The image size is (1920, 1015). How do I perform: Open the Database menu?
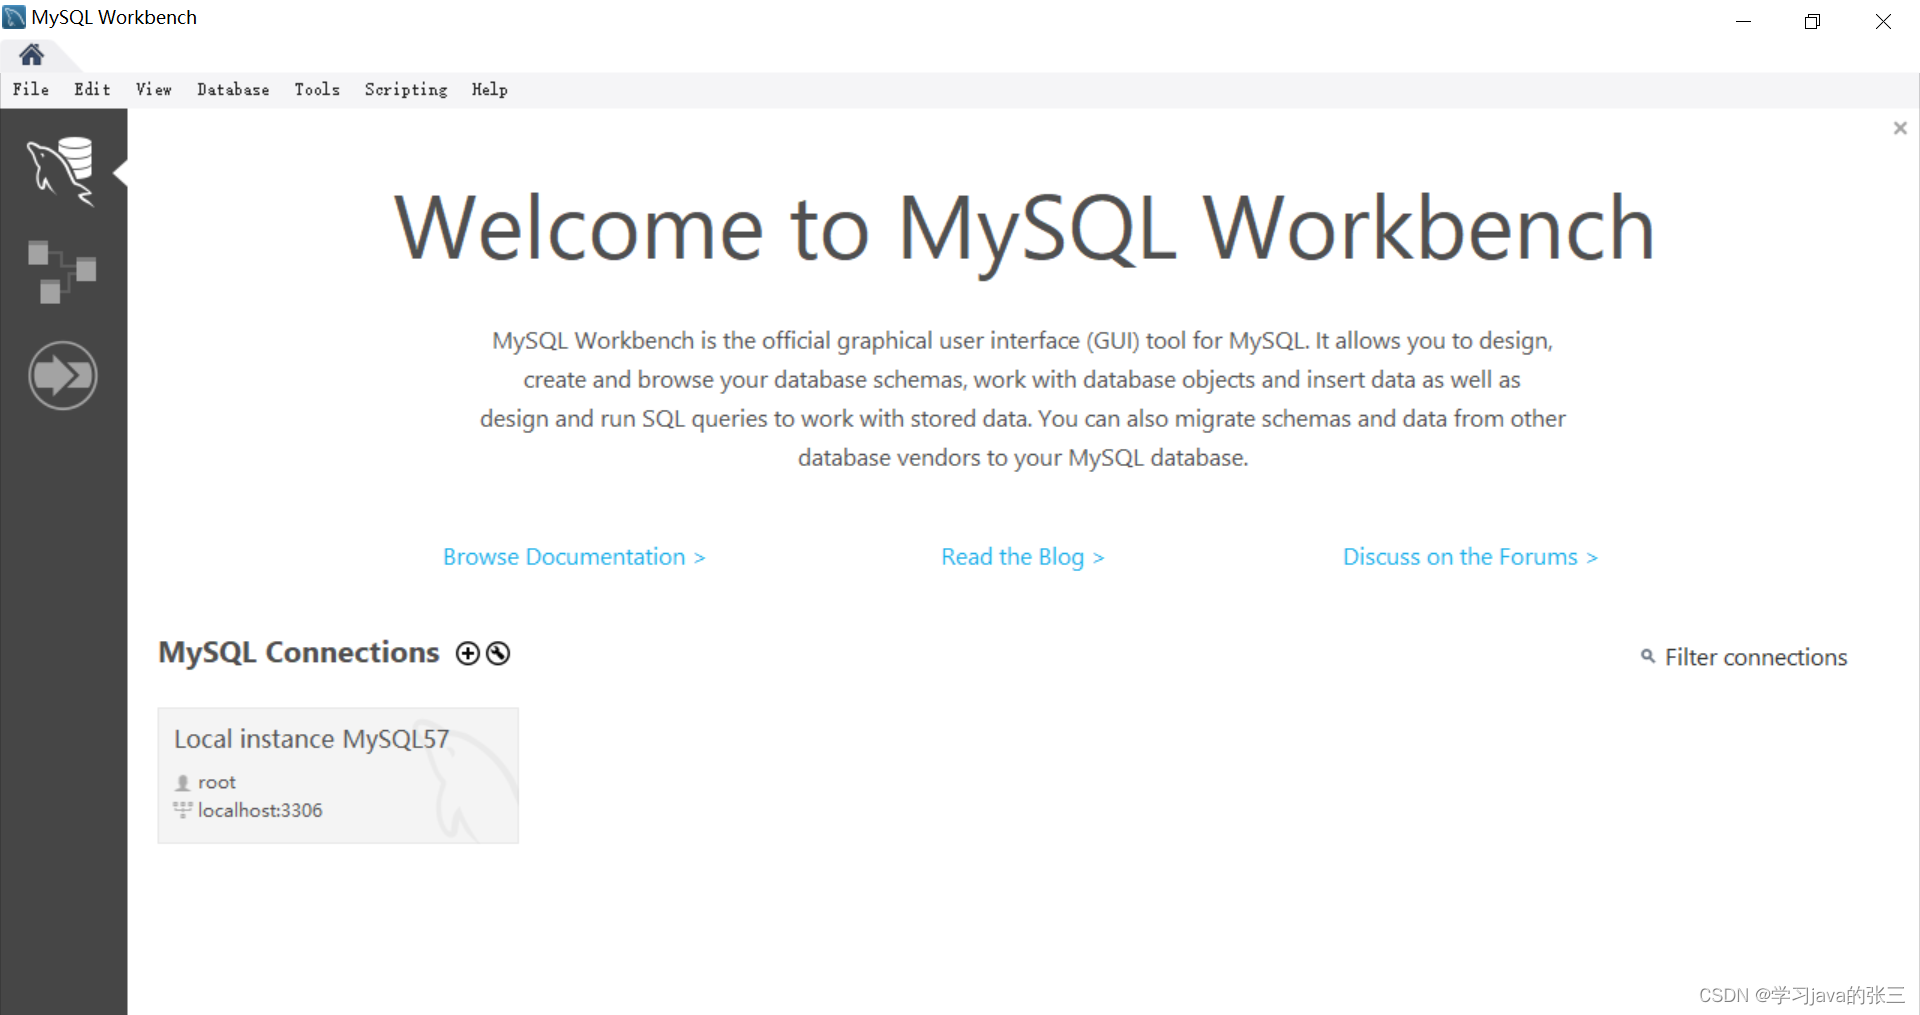tap(233, 89)
